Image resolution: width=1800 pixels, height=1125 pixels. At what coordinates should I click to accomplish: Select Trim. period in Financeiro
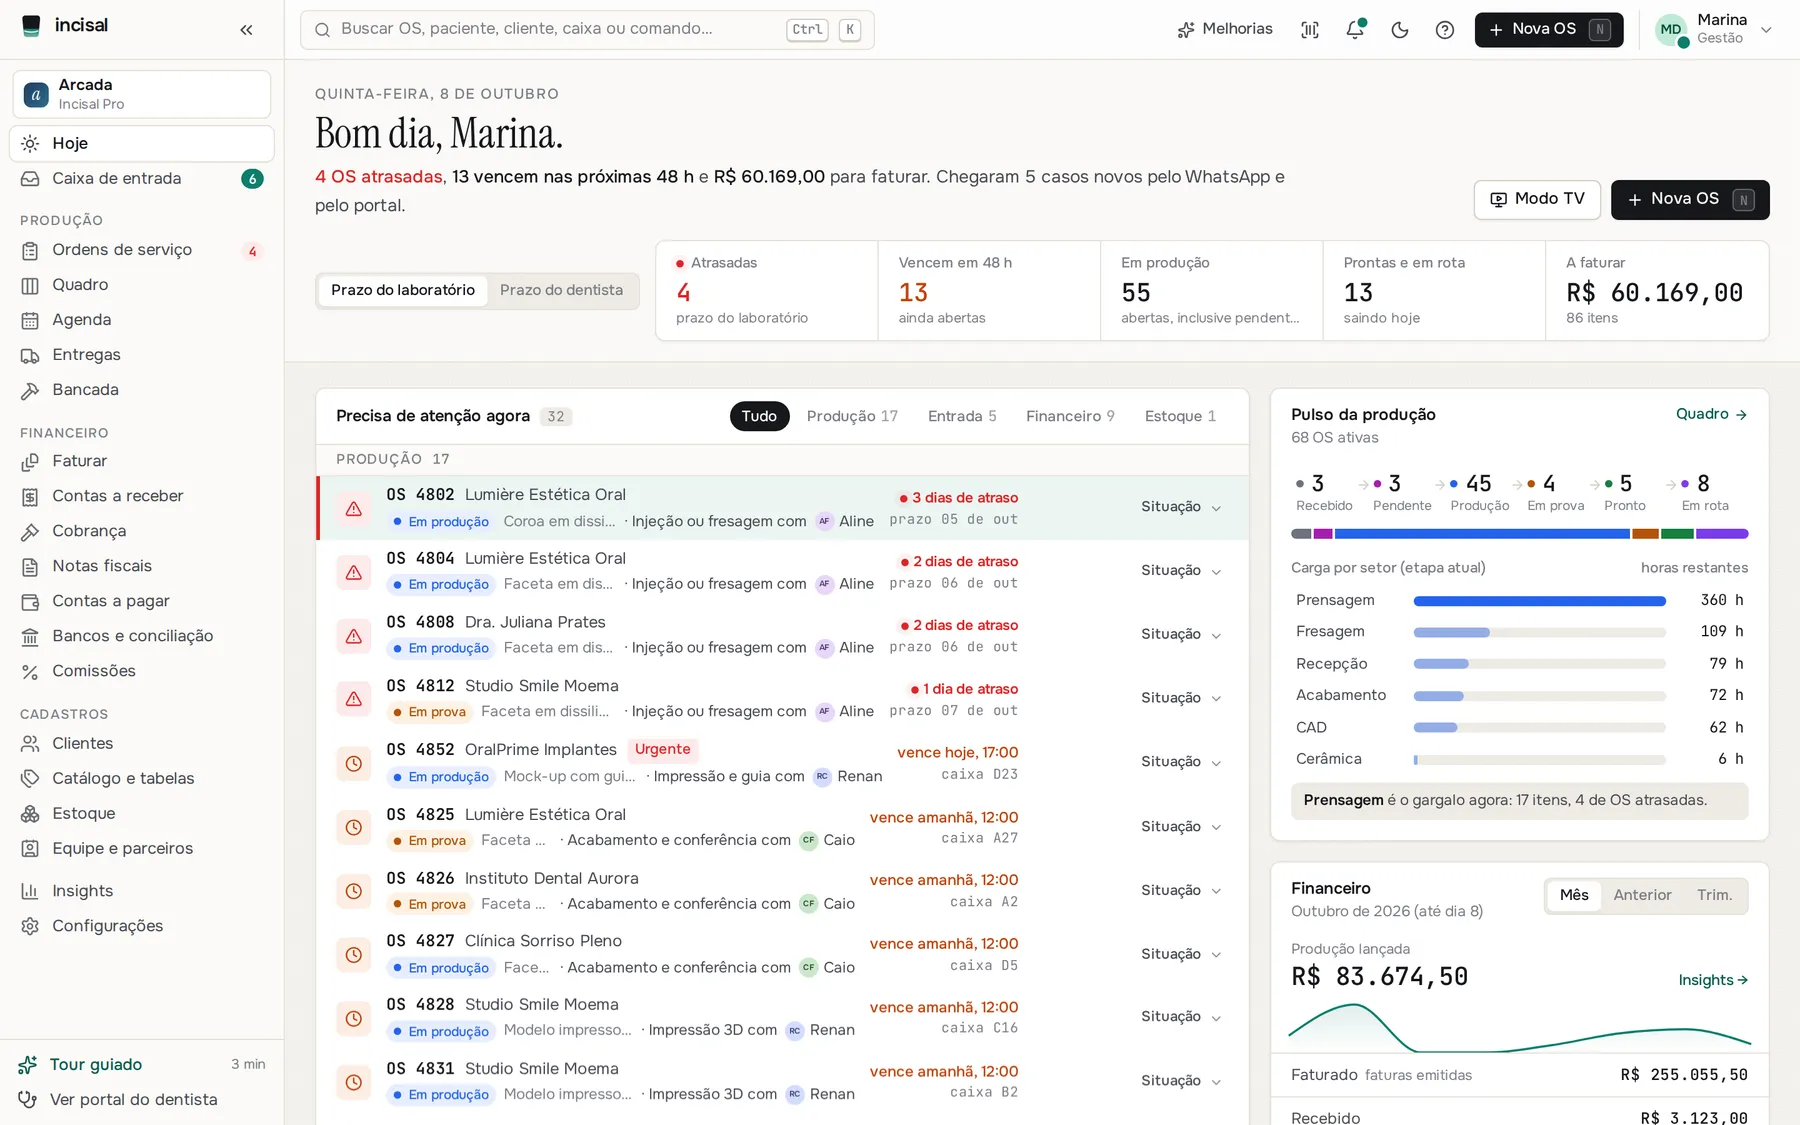click(1714, 895)
